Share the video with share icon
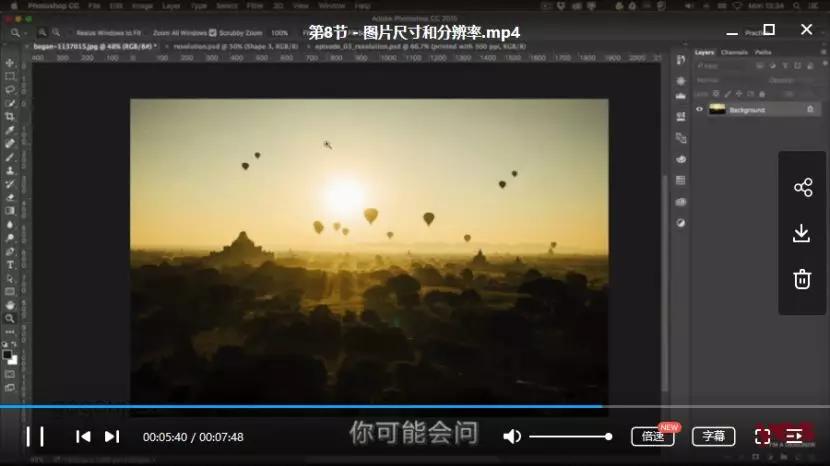Screen dimensions: 830x466 [x=802, y=187]
